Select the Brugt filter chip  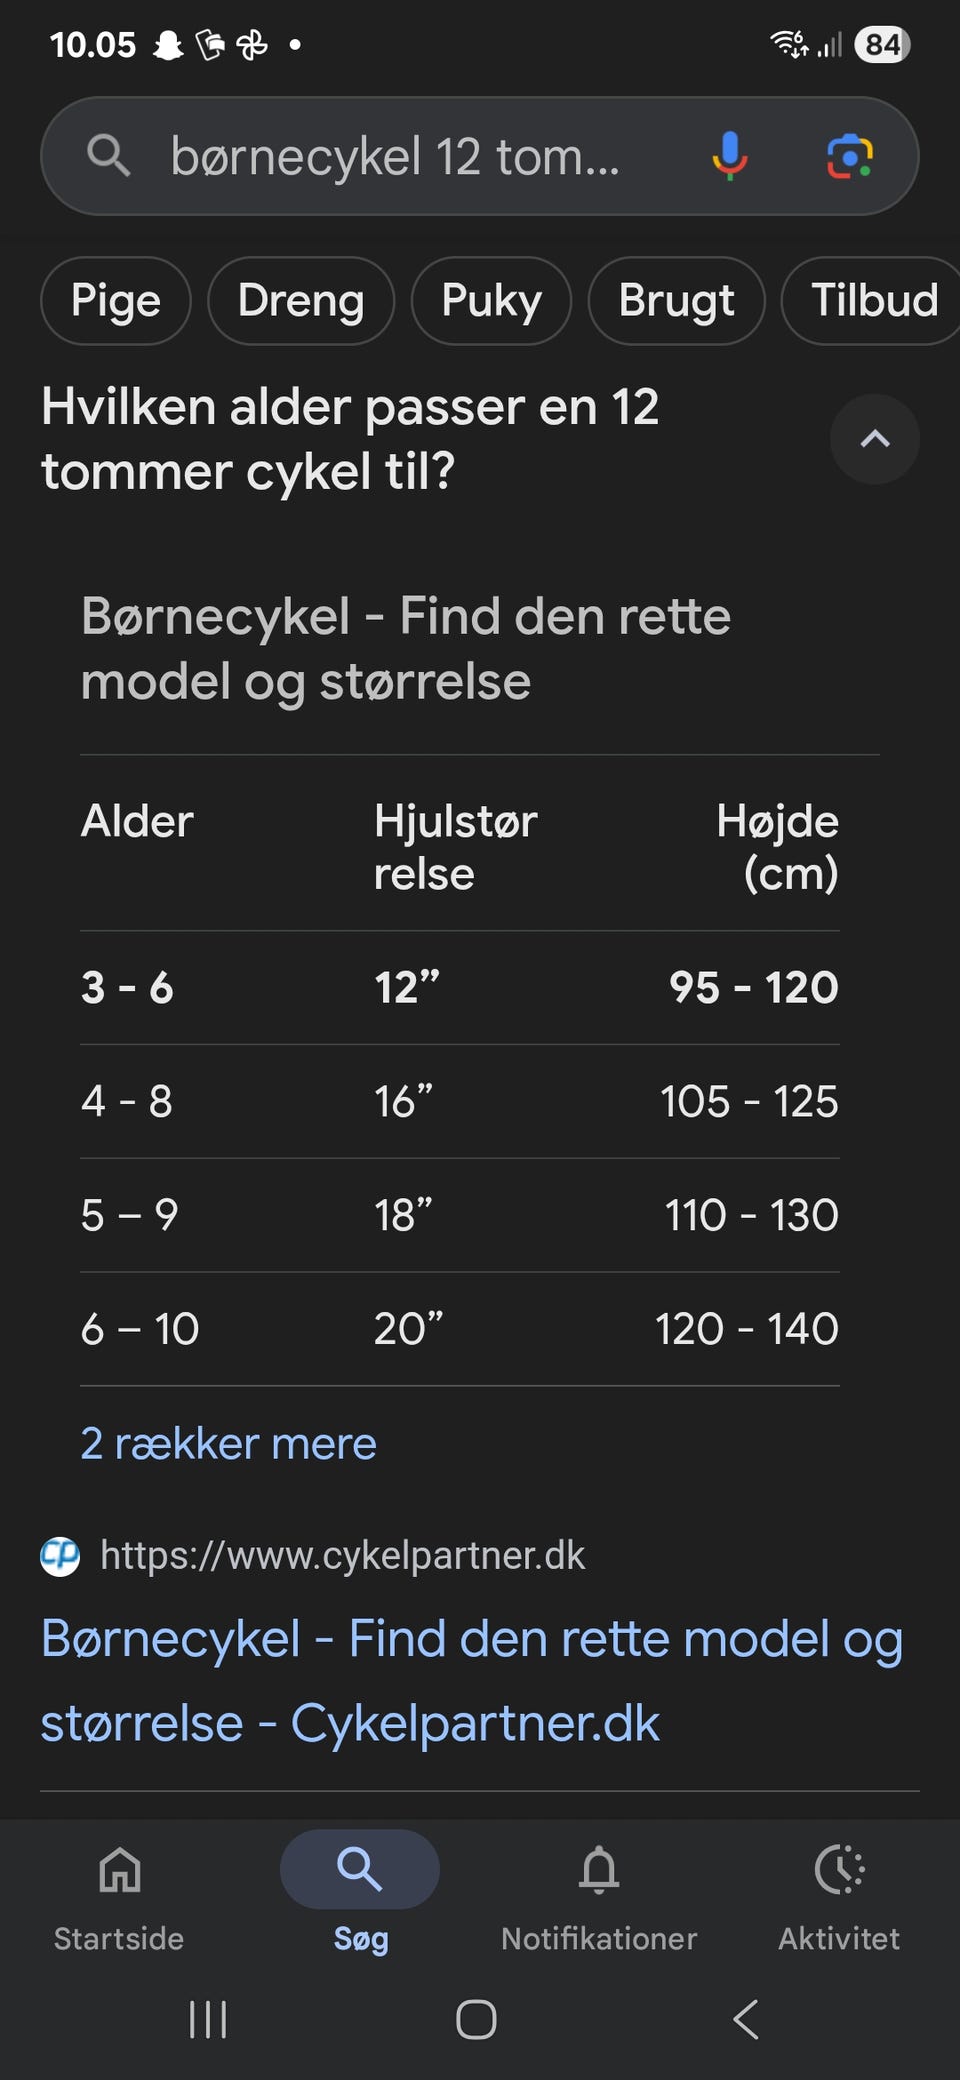click(x=676, y=300)
